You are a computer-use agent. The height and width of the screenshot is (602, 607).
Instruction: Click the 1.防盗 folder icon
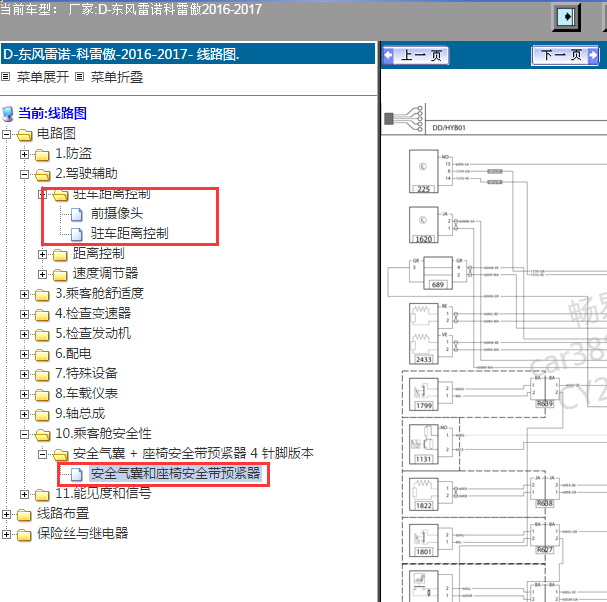click(42, 154)
